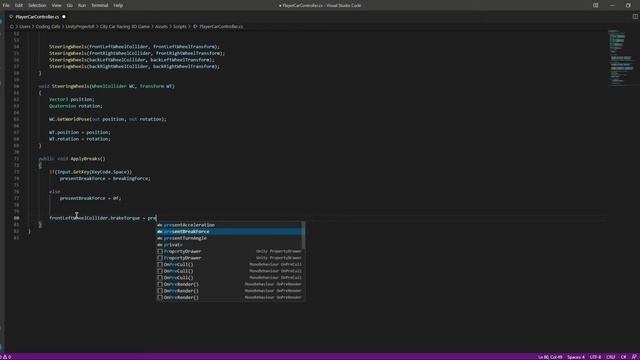Click the unsaved dot on PlayerCarController.cs tab
Screen dimensions: 640x360
tap(64, 17)
